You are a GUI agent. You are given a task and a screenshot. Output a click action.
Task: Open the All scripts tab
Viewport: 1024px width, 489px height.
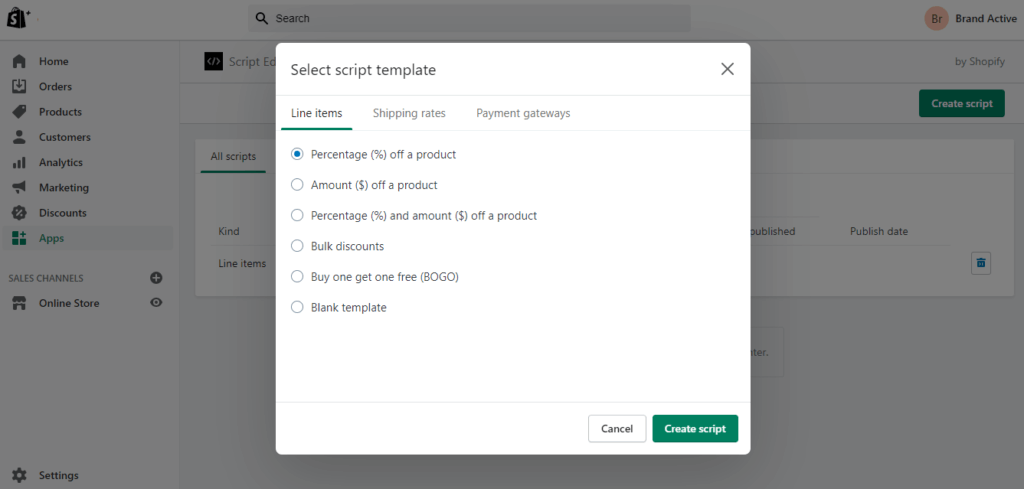233,156
